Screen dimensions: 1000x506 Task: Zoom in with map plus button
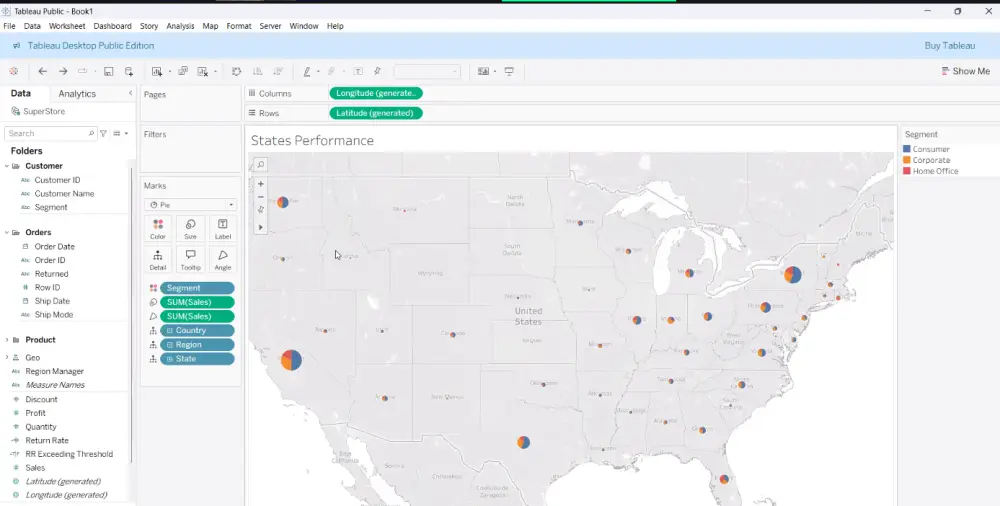tap(260, 184)
